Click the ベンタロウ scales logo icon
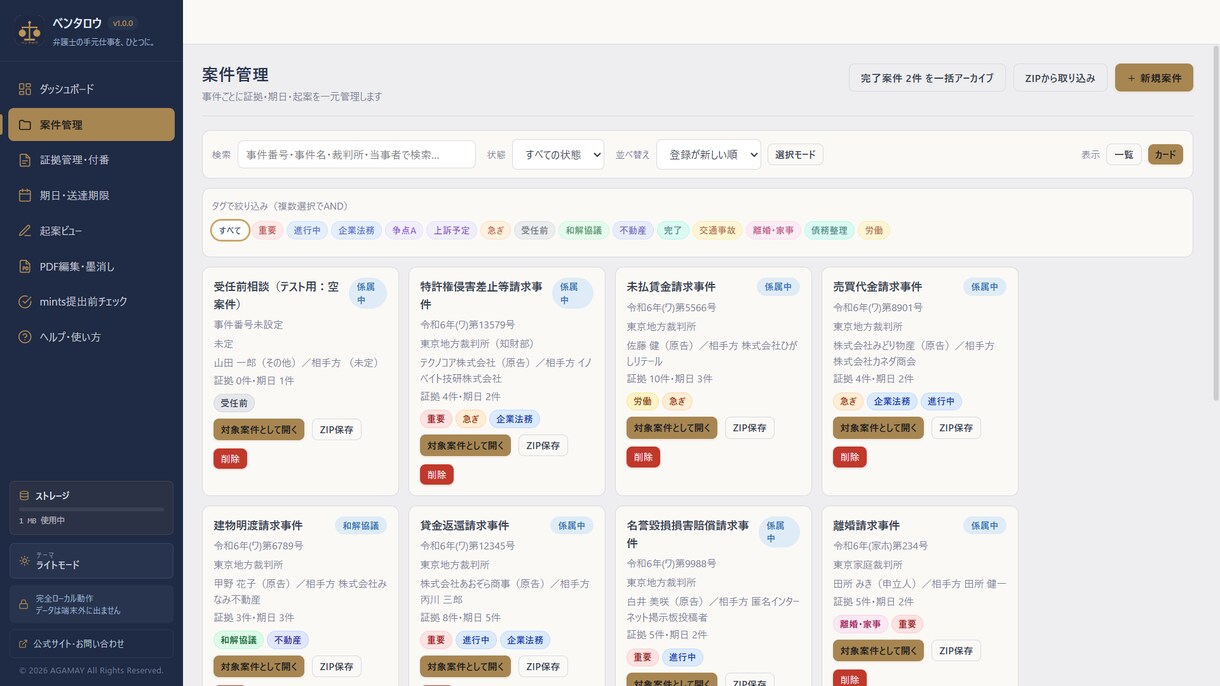 coord(29,32)
